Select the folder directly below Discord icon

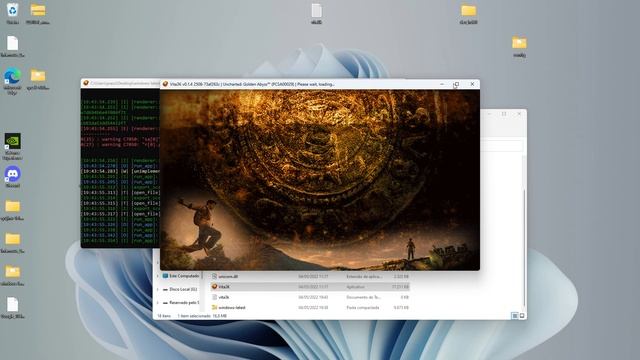tap(13, 206)
